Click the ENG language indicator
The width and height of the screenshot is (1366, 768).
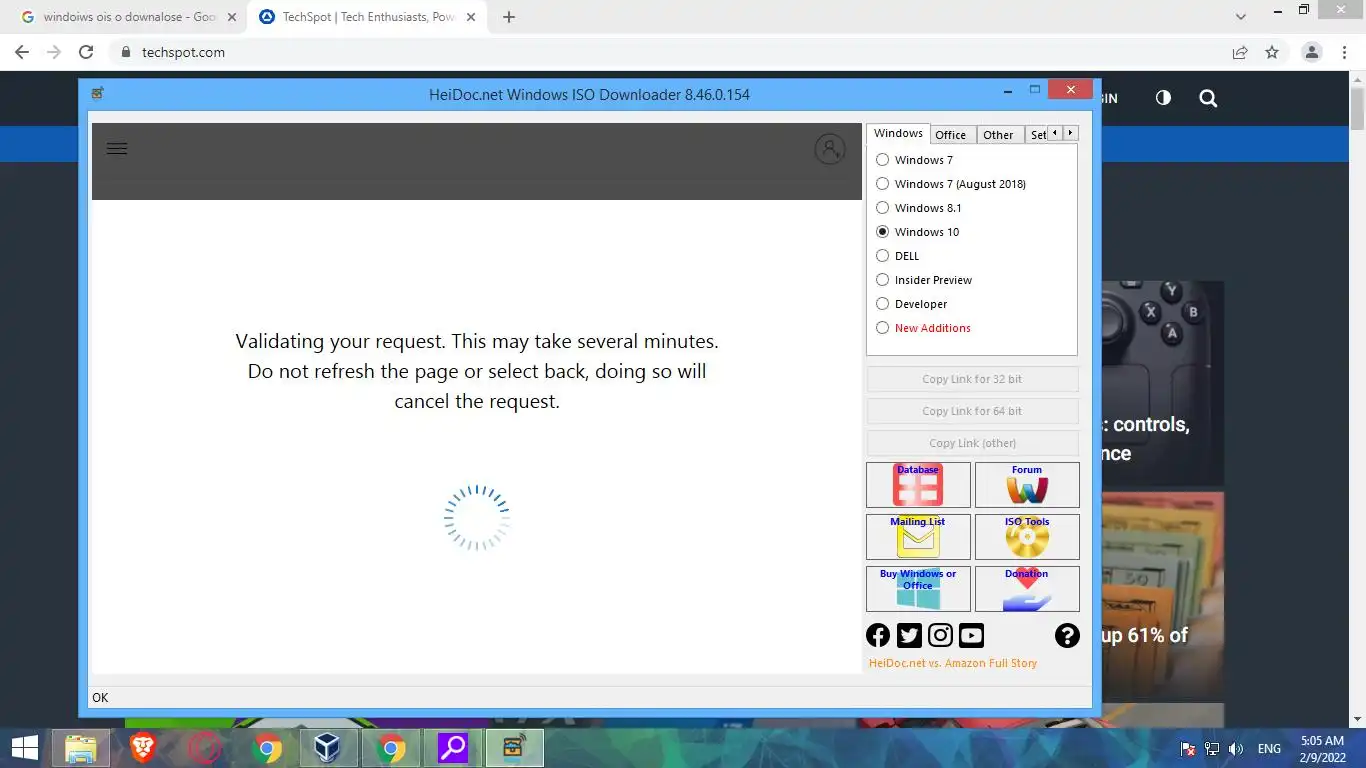pos(1269,749)
